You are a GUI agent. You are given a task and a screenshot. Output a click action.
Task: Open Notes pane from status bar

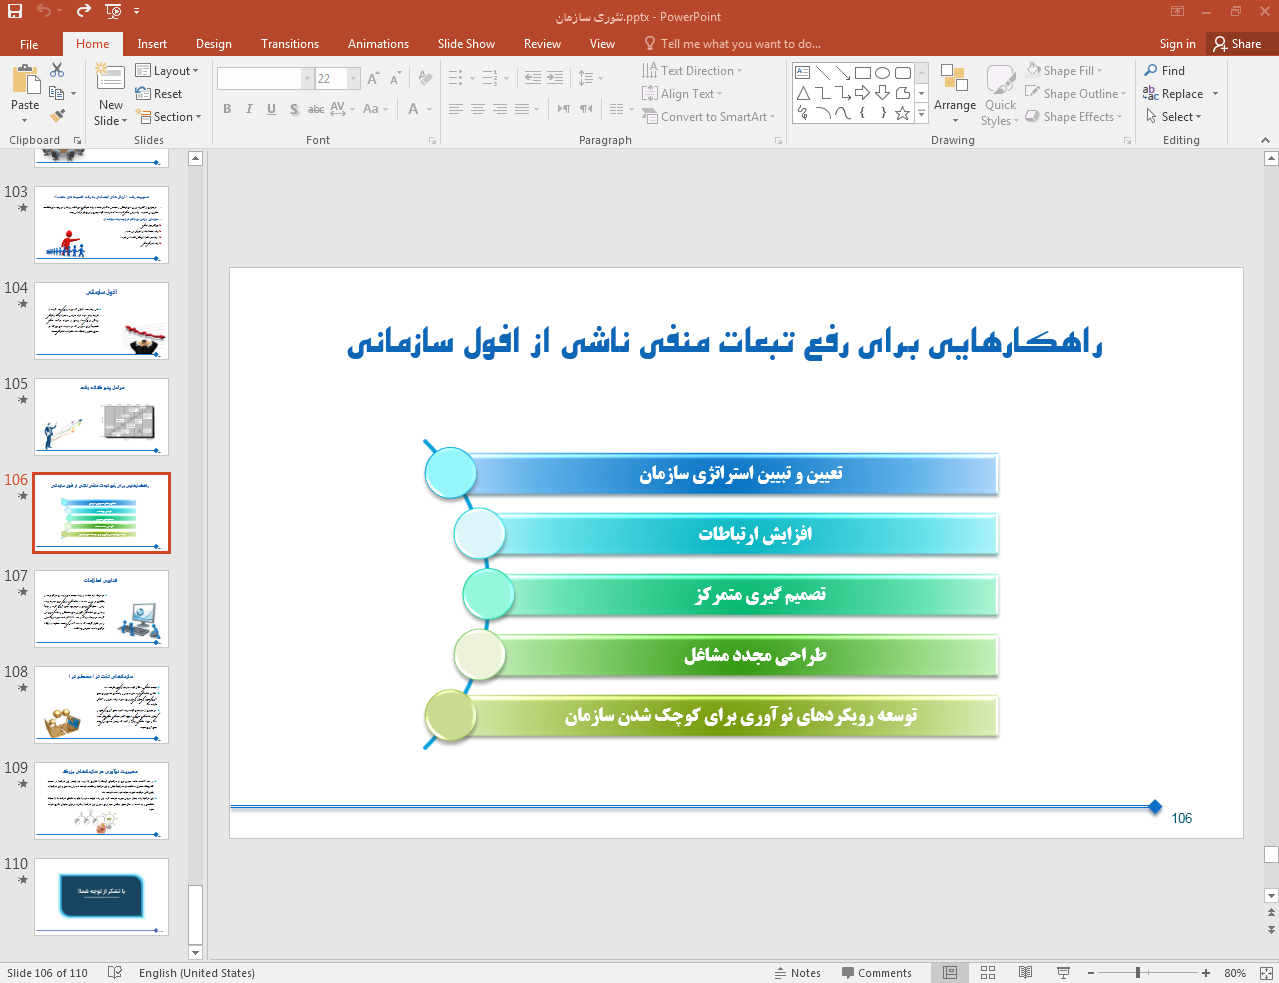797,973
